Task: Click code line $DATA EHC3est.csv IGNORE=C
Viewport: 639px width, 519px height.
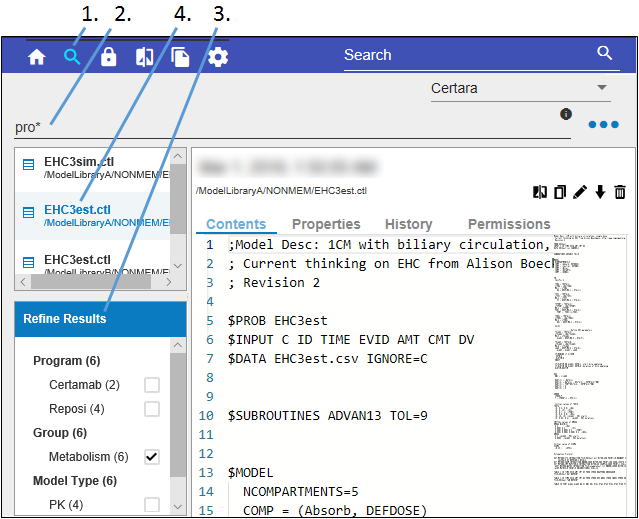Action: pos(328,358)
